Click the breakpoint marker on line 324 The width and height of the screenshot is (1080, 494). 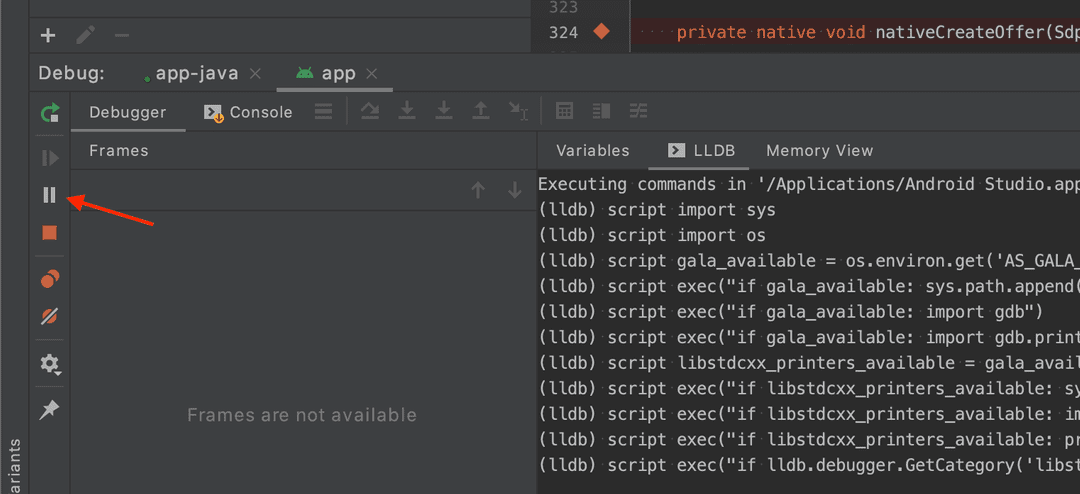(602, 32)
